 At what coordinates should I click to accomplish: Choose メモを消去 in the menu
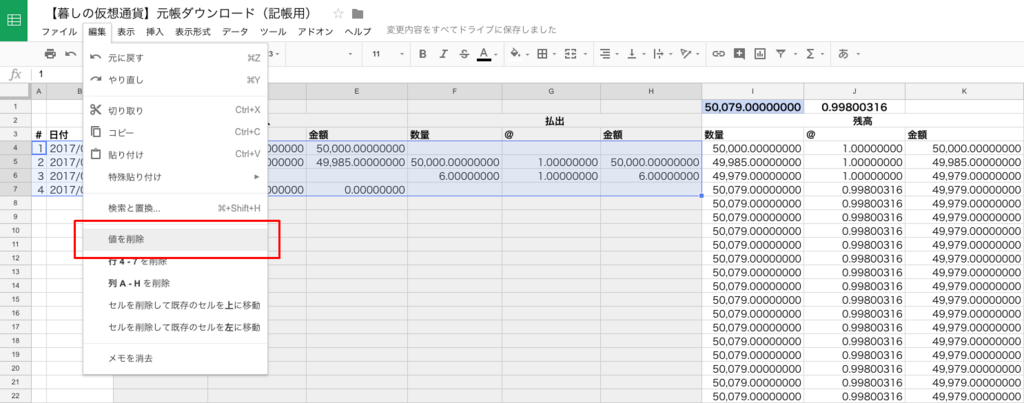175,359
